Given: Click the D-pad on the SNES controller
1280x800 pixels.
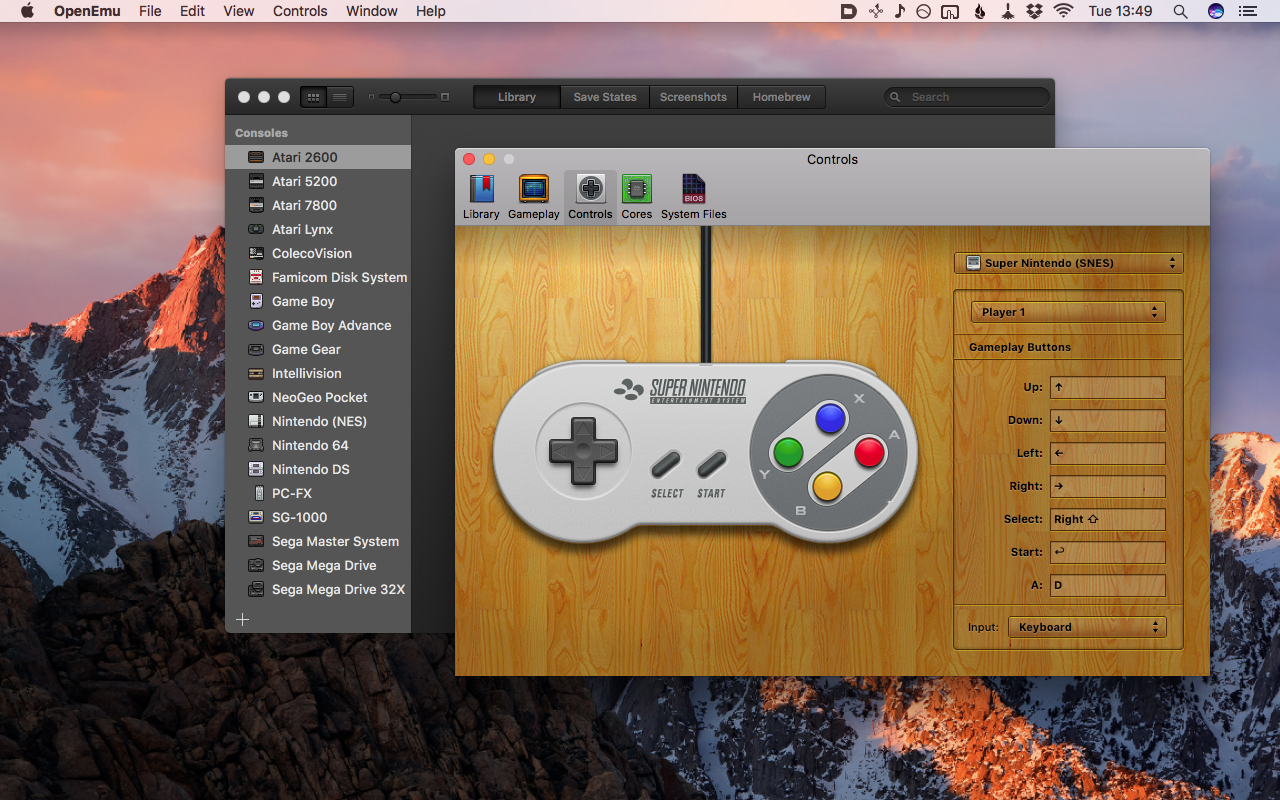Looking at the screenshot, I should coord(583,451).
